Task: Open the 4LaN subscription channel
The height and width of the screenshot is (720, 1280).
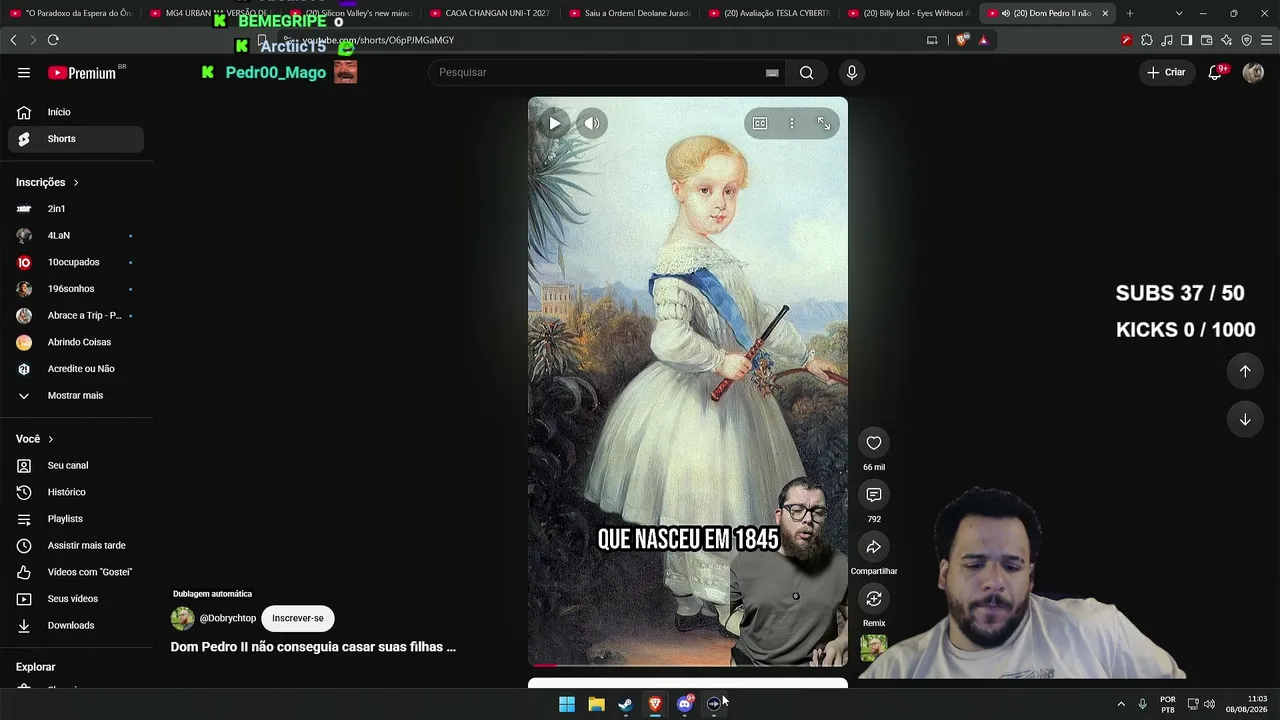Action: (76, 235)
